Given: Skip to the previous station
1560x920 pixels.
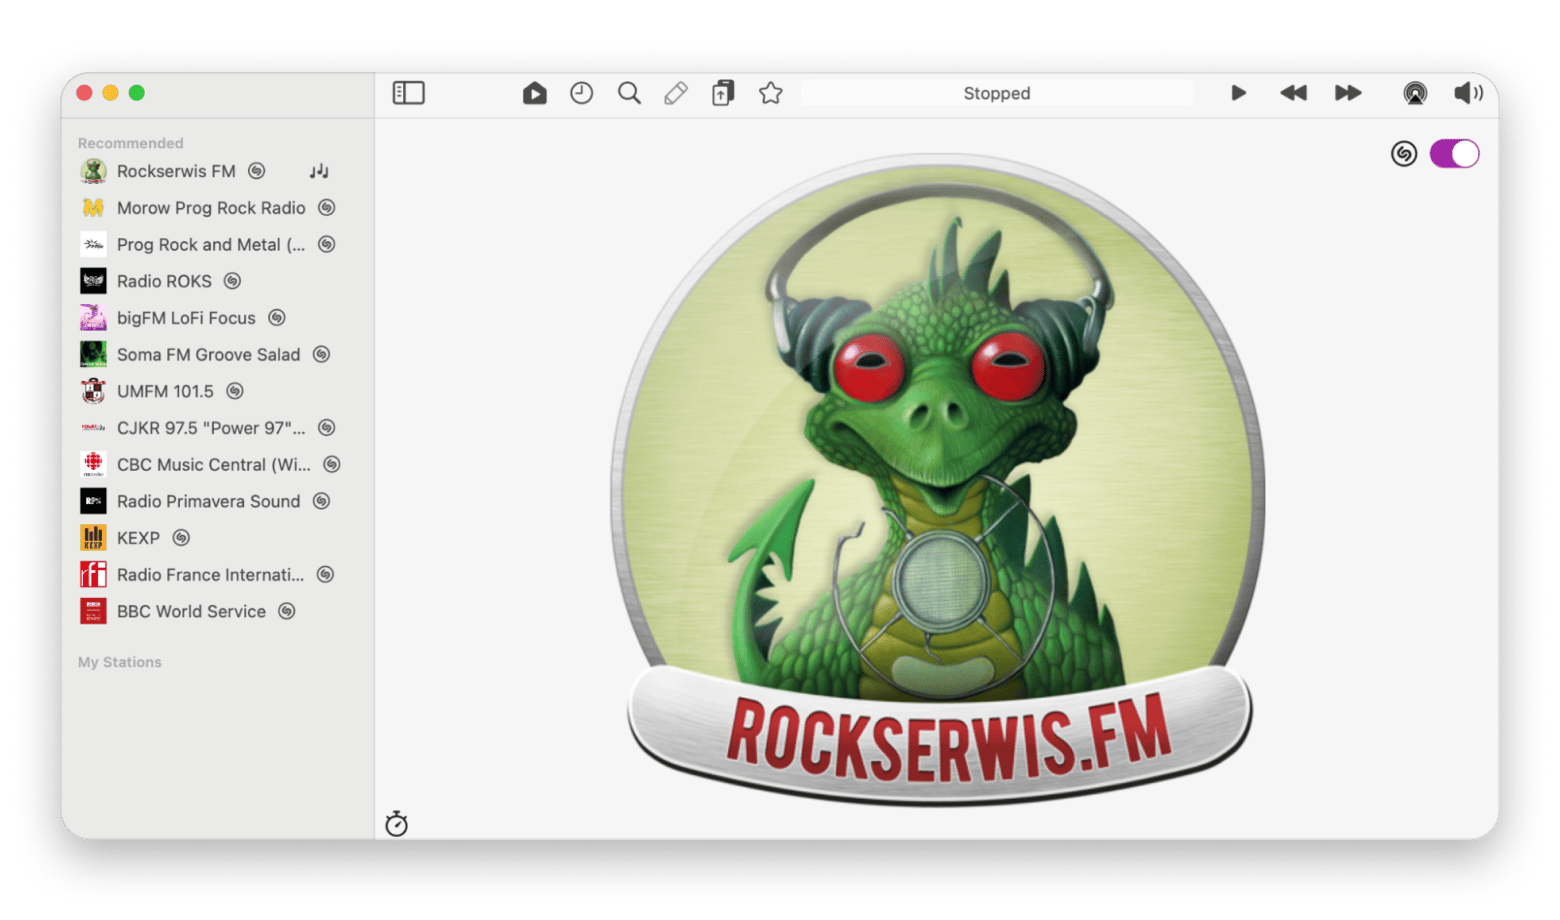Looking at the screenshot, I should point(1293,93).
